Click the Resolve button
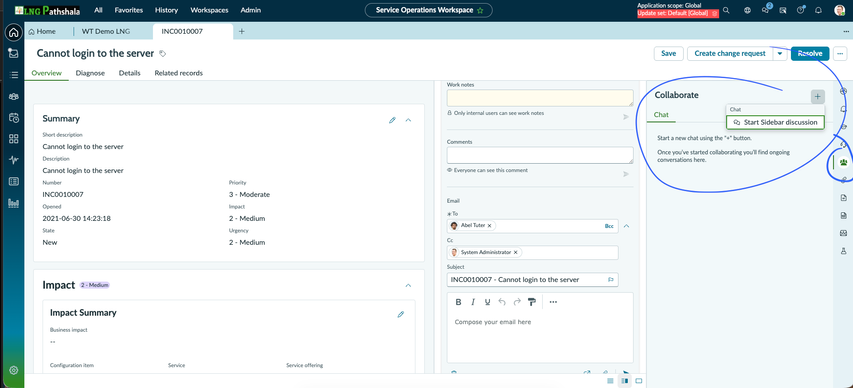Viewport: 853px width, 388px height. pyautogui.click(x=810, y=53)
